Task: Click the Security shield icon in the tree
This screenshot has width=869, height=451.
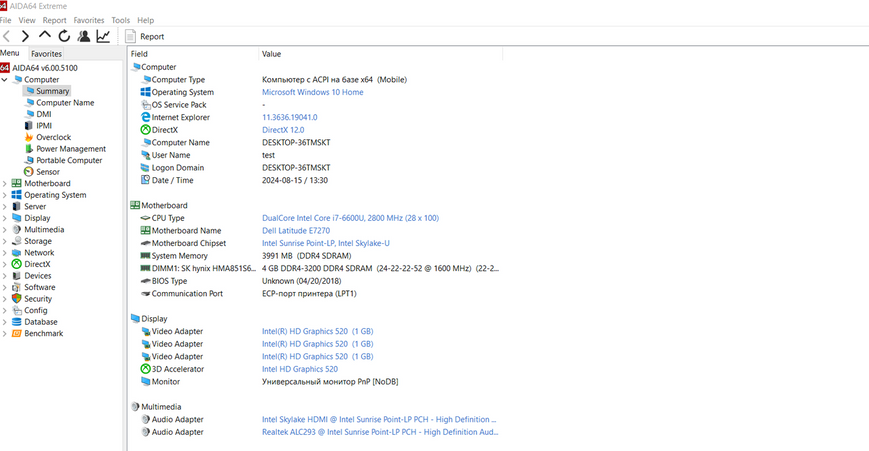Action: click(x=17, y=299)
